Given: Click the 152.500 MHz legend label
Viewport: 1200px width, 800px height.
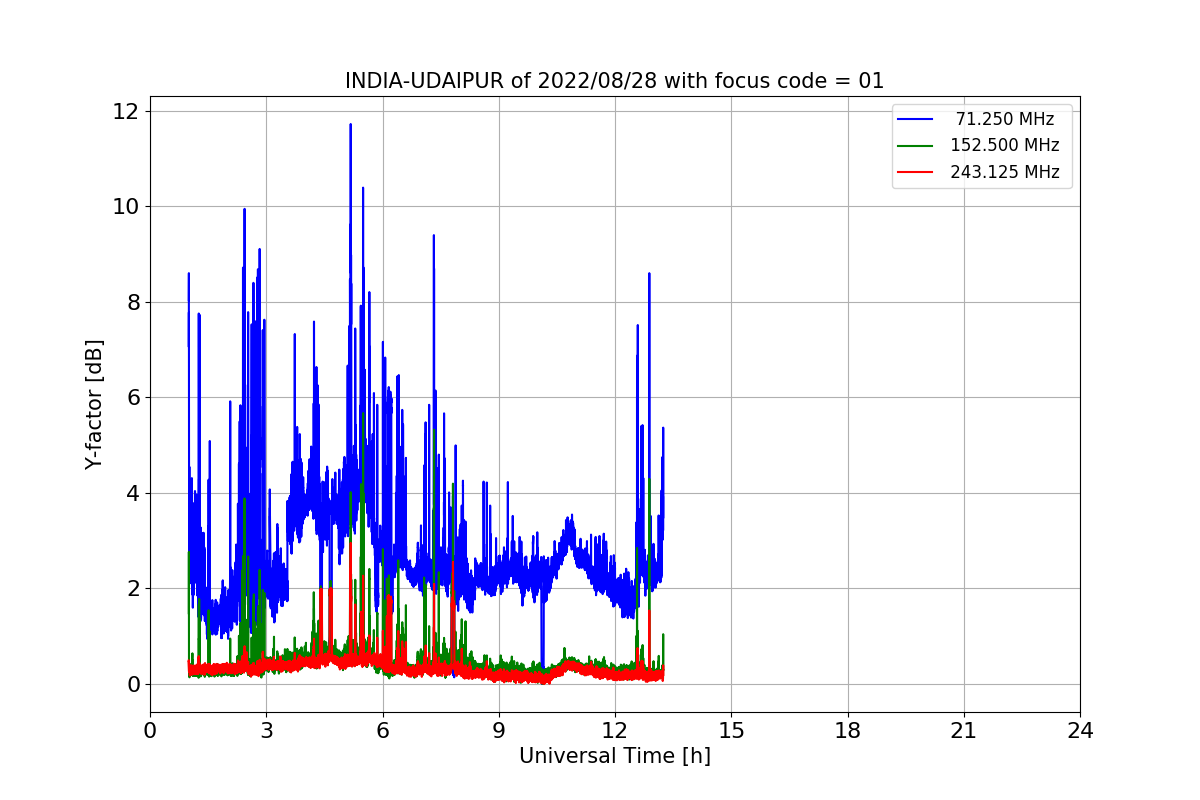Looking at the screenshot, I should pyautogui.click(x=1004, y=145).
